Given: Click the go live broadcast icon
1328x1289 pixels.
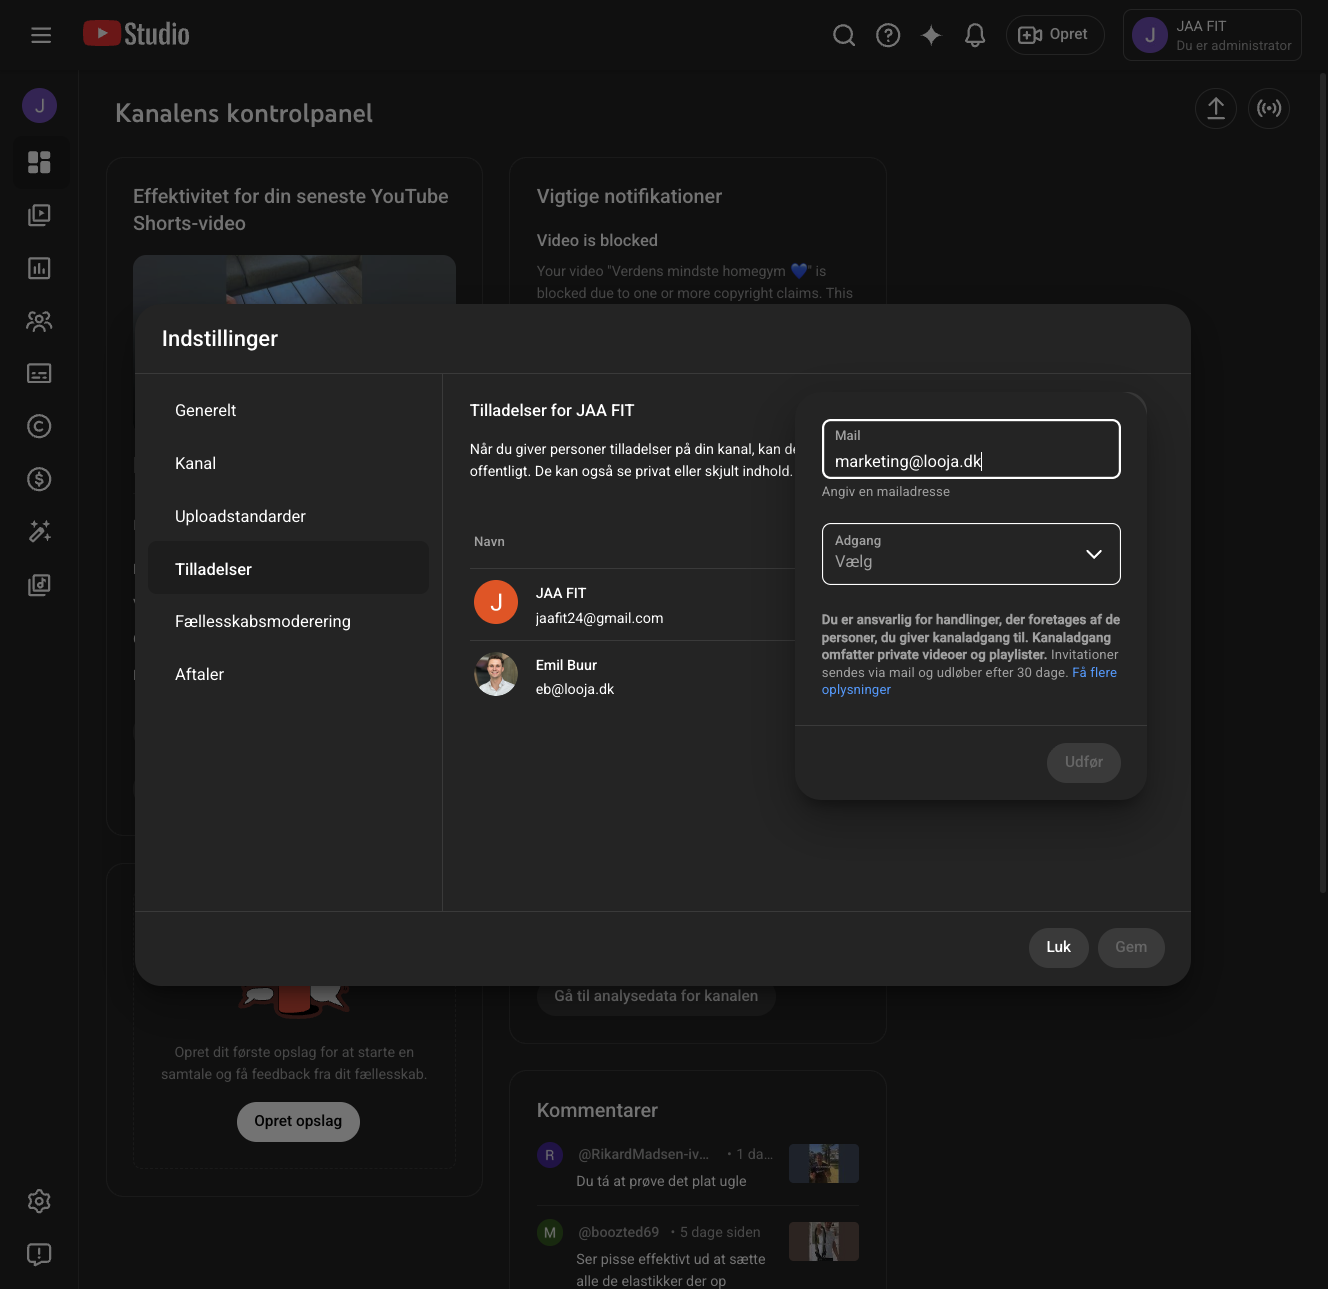Looking at the screenshot, I should click(x=1269, y=108).
